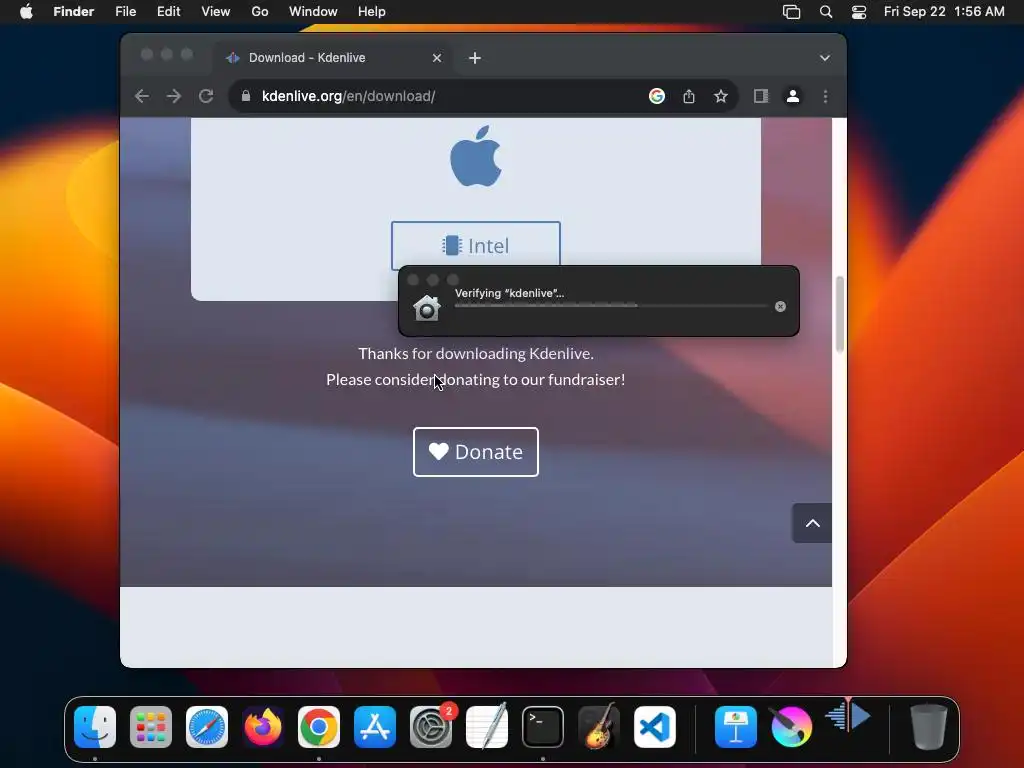Open the Go menu
Image resolution: width=1024 pixels, height=768 pixels.
pyautogui.click(x=260, y=12)
